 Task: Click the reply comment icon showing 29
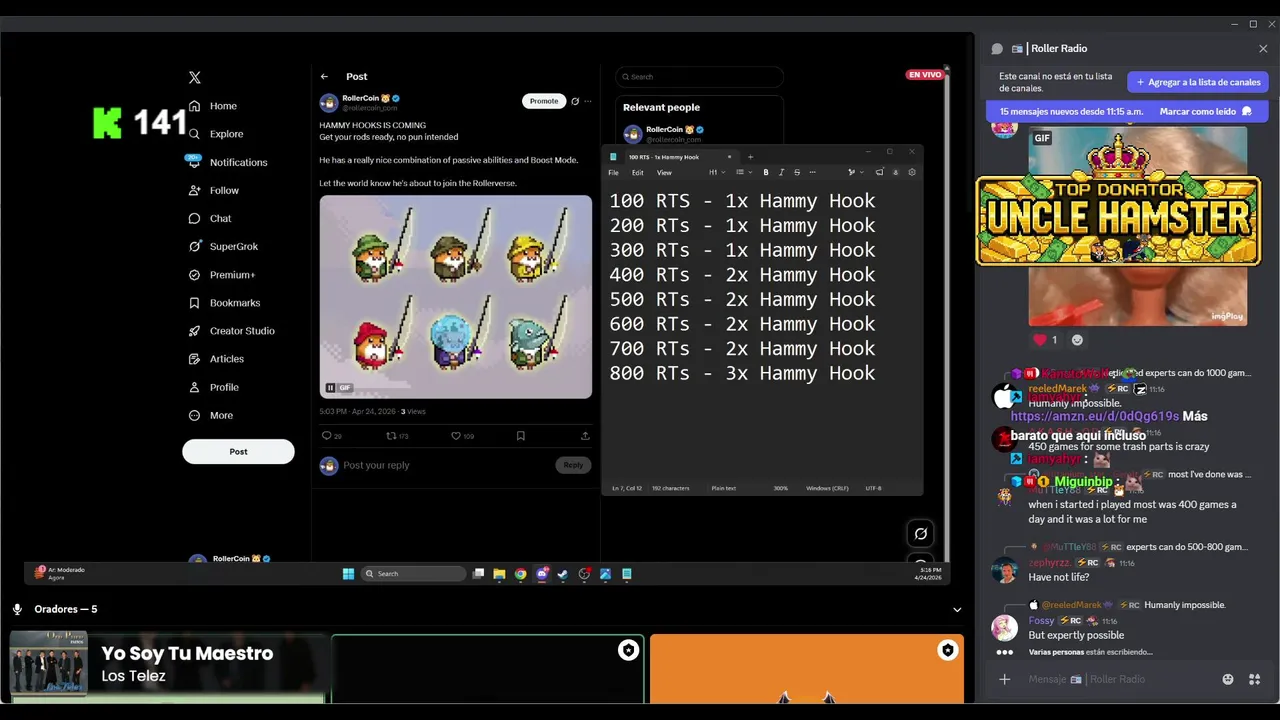[x=326, y=436]
